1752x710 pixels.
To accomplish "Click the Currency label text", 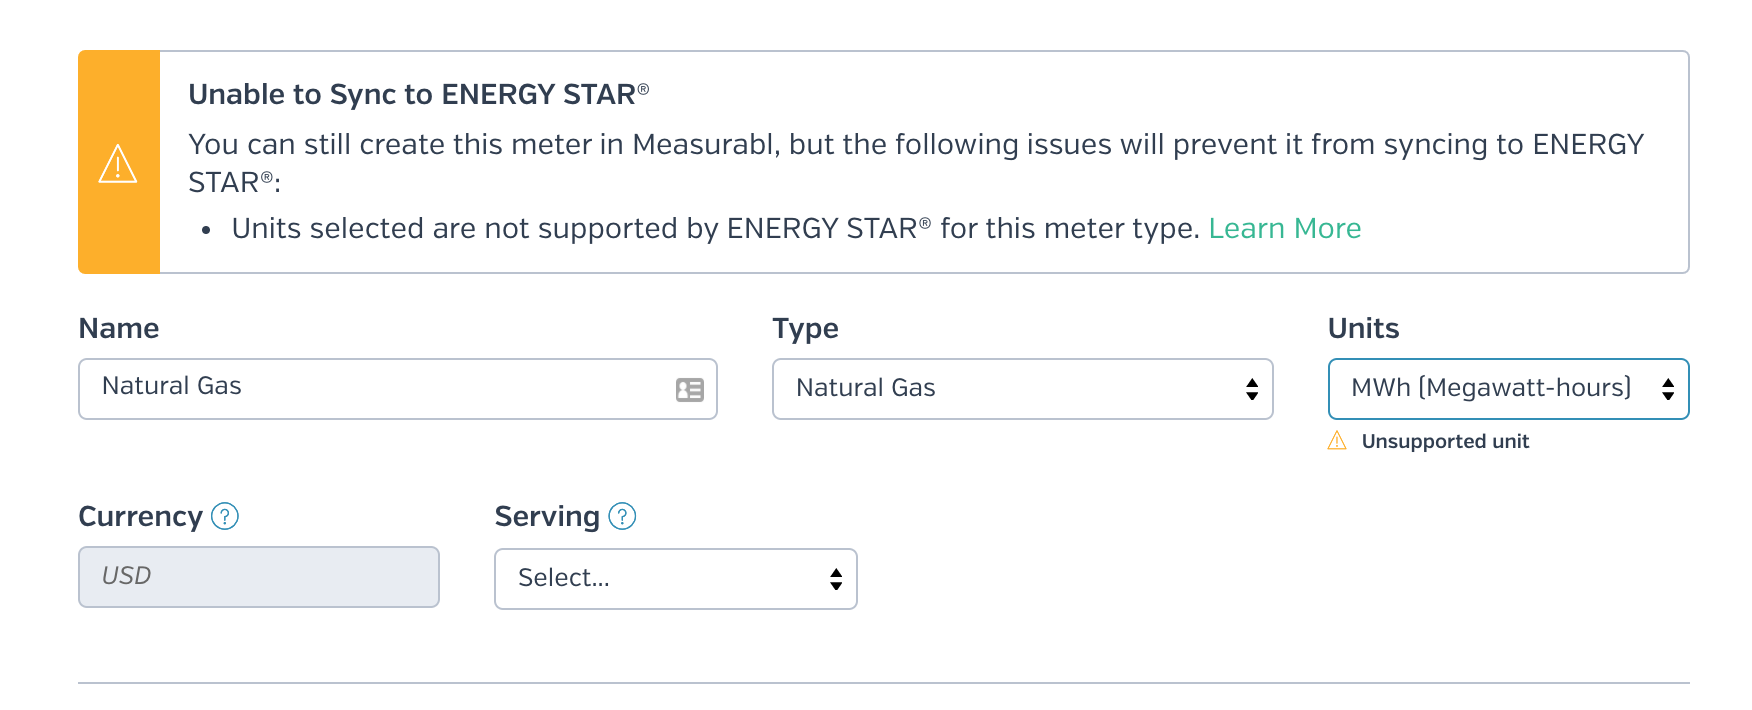I will pyautogui.click(x=141, y=517).
